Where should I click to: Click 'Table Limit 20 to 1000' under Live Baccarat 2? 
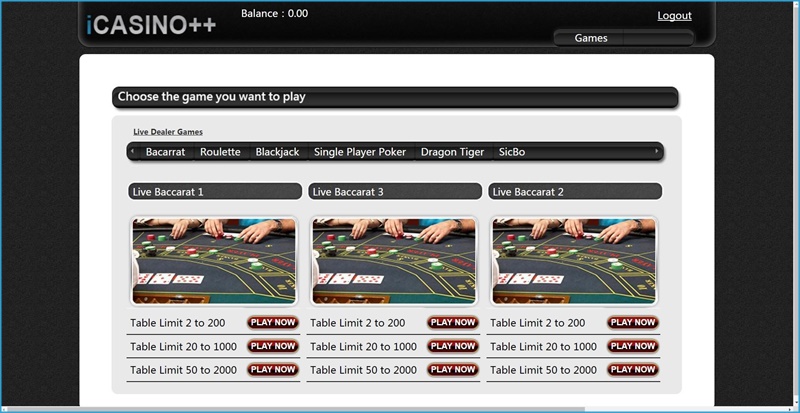(x=543, y=347)
